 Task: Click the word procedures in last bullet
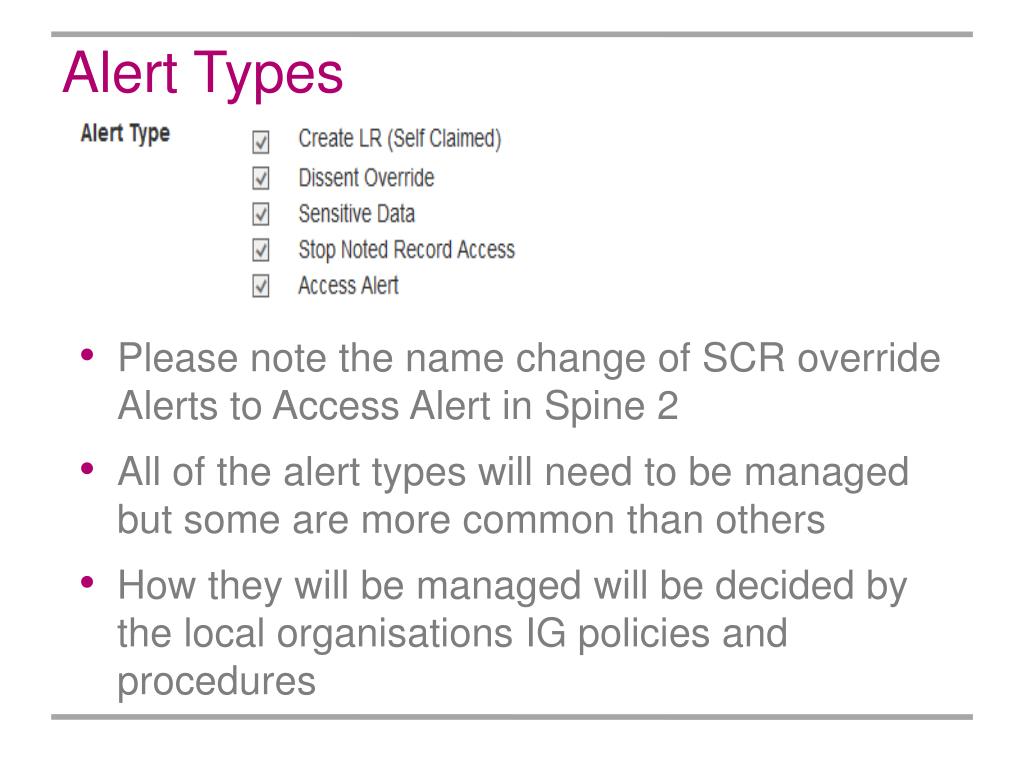coord(216,683)
